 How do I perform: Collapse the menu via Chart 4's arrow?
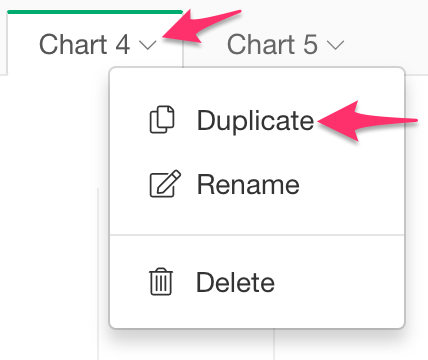click(x=148, y=45)
